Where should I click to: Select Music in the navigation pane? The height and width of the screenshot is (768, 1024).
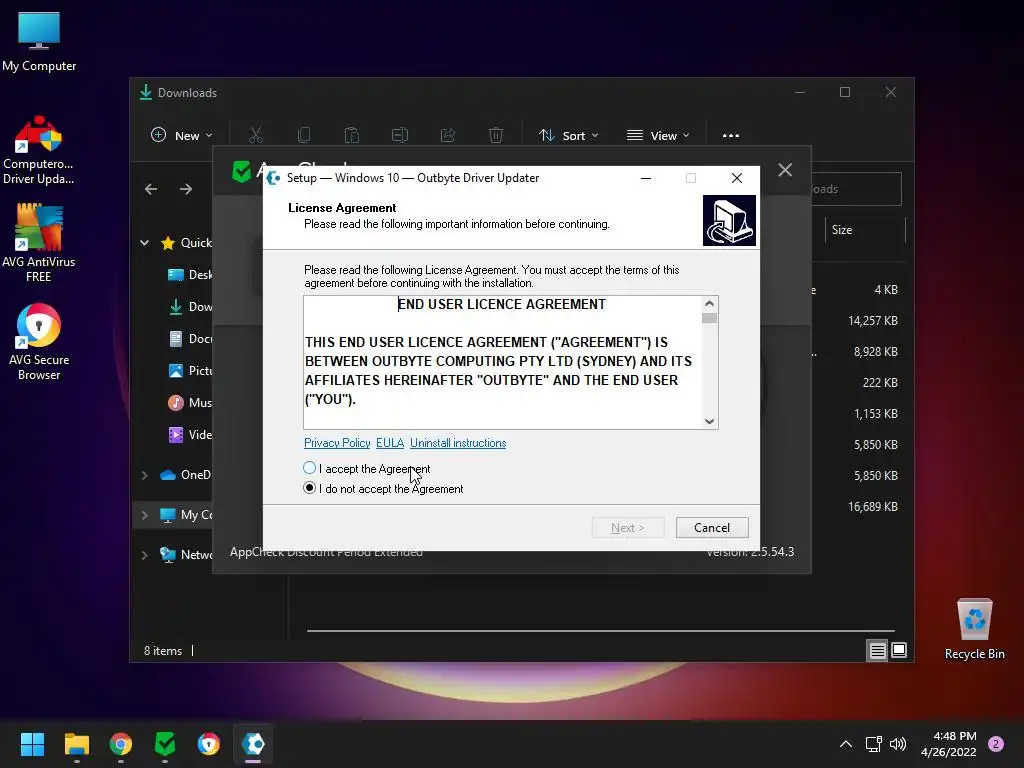(x=189, y=403)
